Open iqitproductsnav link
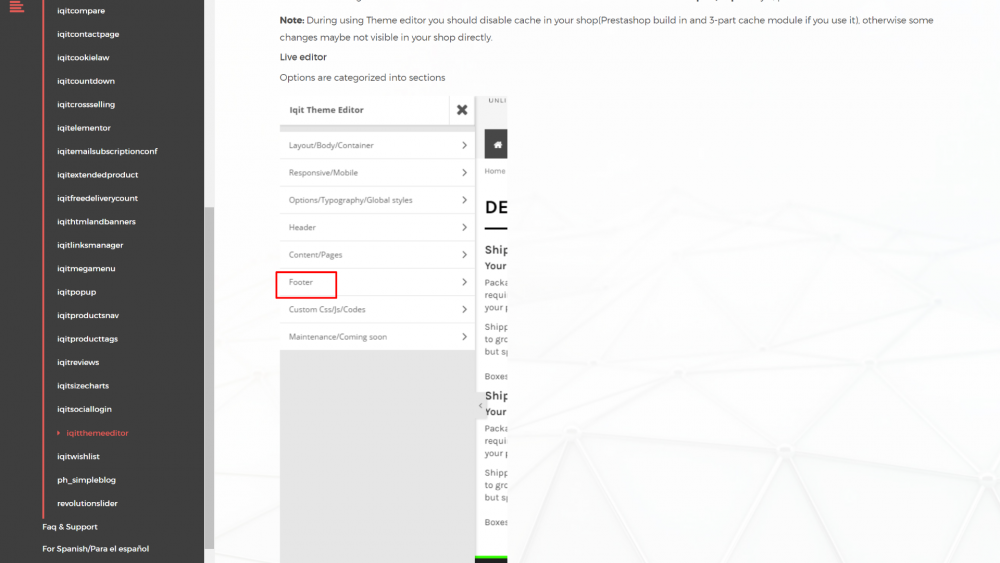This screenshot has height=563, width=1000. [88, 316]
